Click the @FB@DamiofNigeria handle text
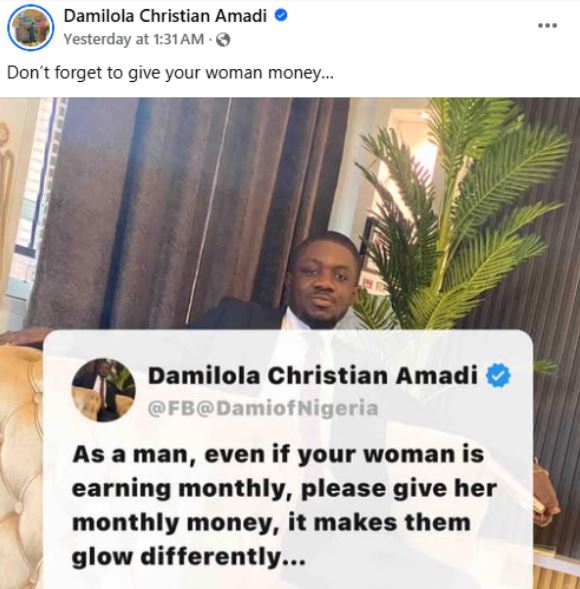580x589 pixels. (x=263, y=408)
